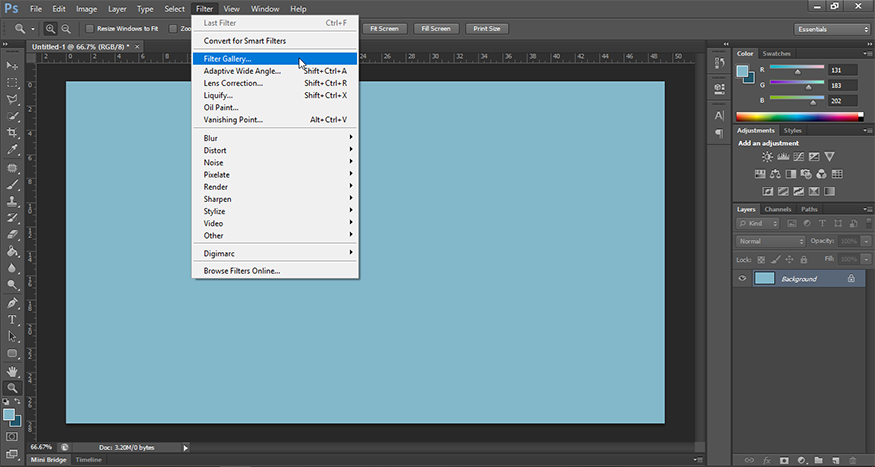Select the Move tool
Image resolution: width=875 pixels, height=467 pixels.
point(12,66)
